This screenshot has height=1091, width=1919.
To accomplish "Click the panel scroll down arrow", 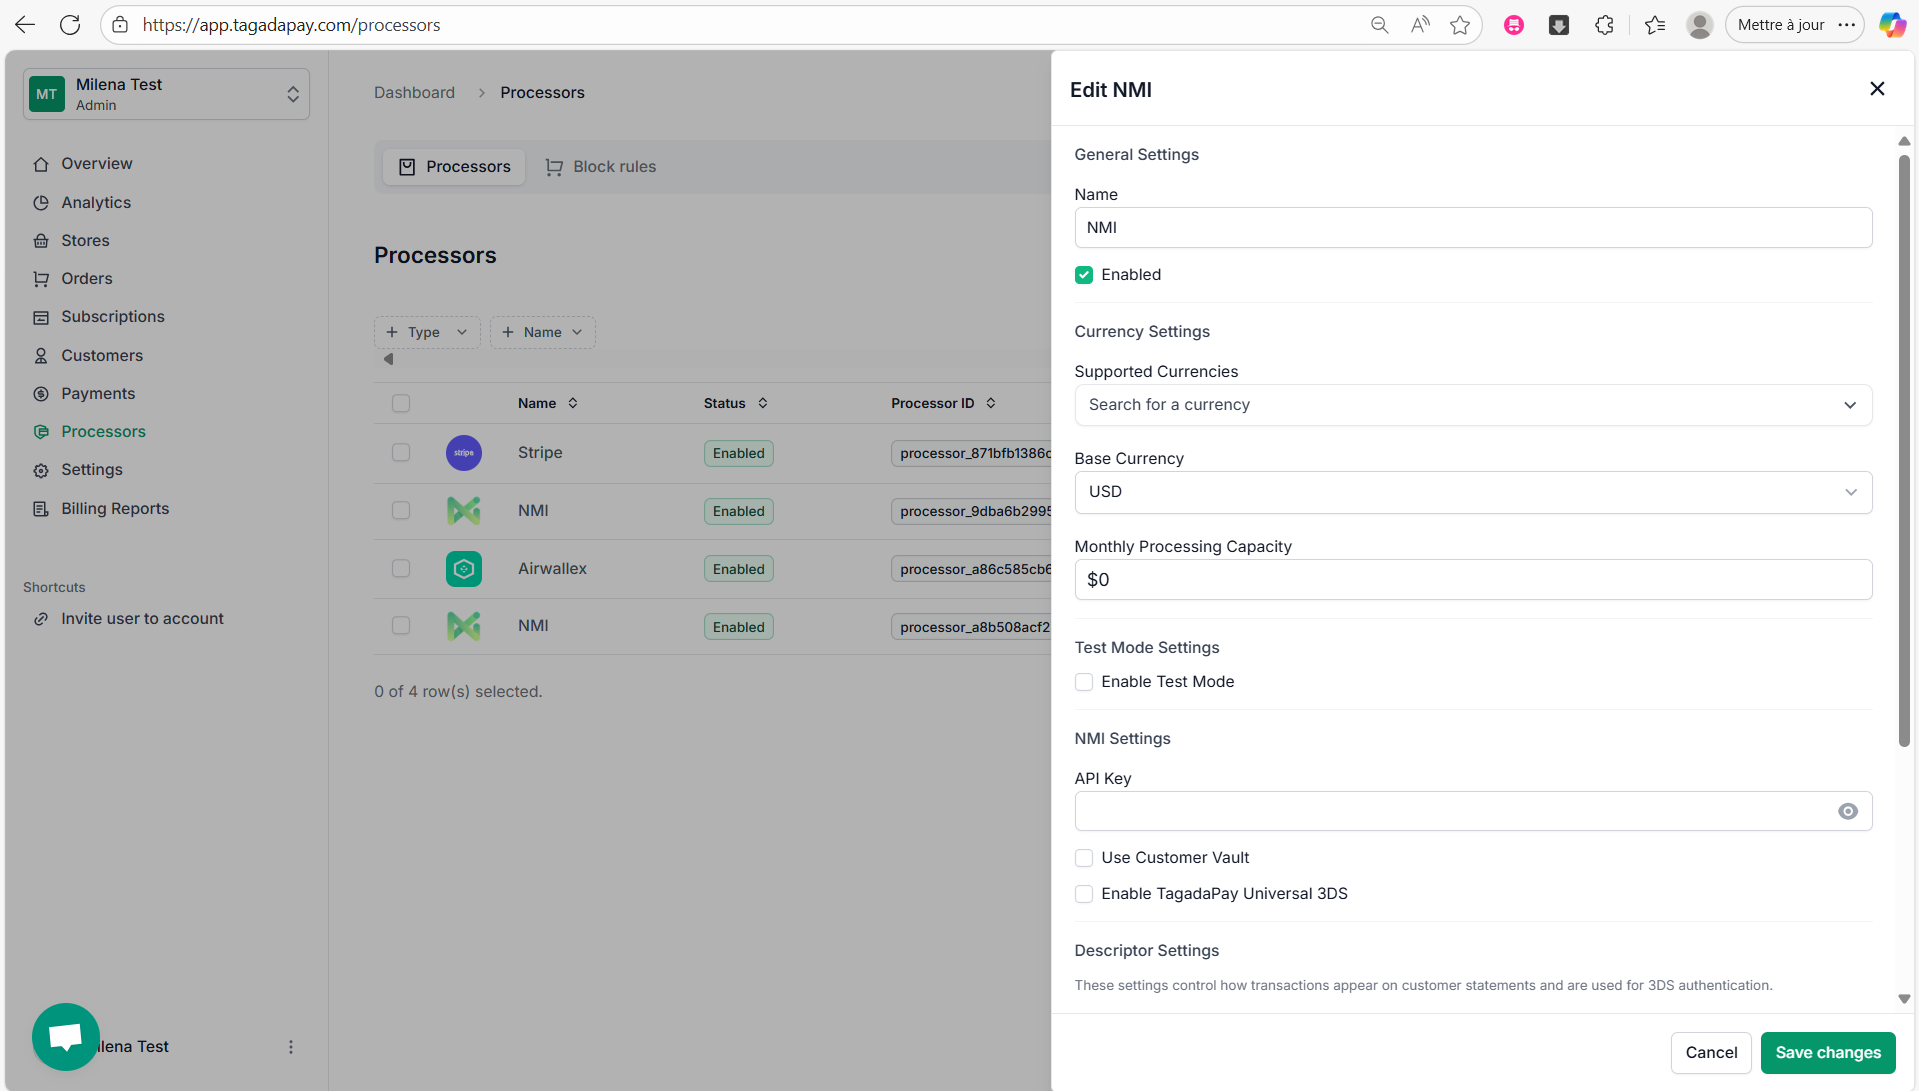I will point(1904,998).
